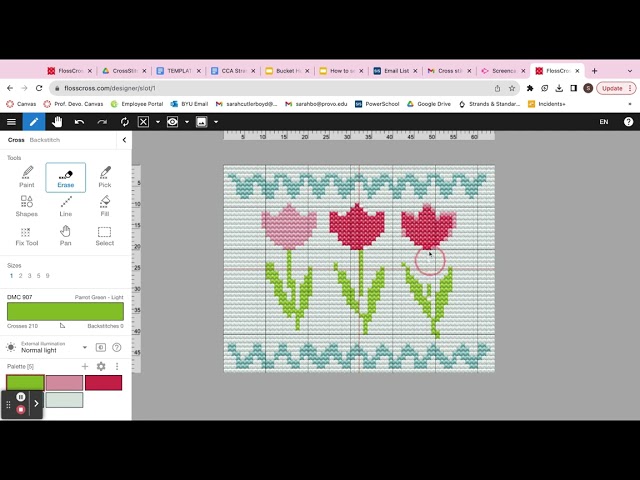Pause the screen recording
640x480 pixels.
pos(21,397)
